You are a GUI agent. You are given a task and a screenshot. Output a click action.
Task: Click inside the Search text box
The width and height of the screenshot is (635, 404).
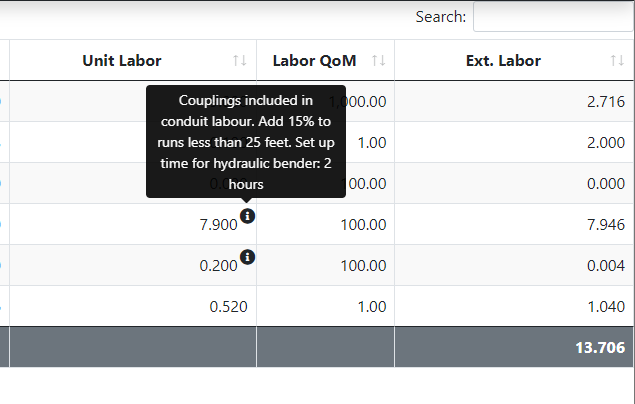(x=553, y=17)
